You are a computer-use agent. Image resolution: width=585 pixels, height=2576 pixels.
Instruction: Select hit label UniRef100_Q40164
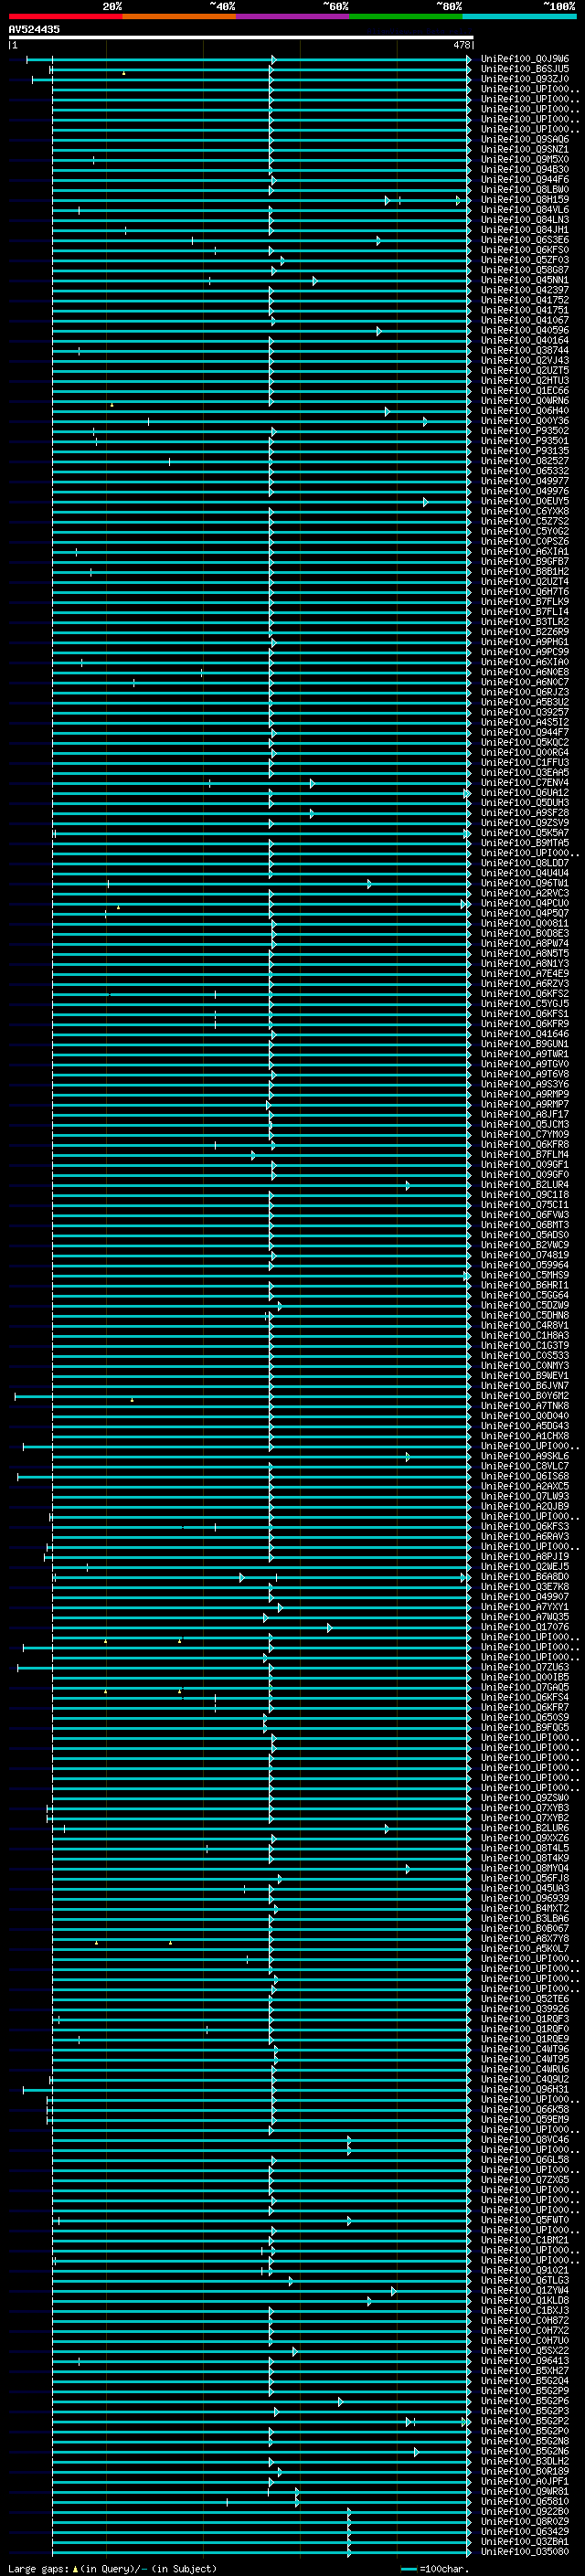[525, 340]
